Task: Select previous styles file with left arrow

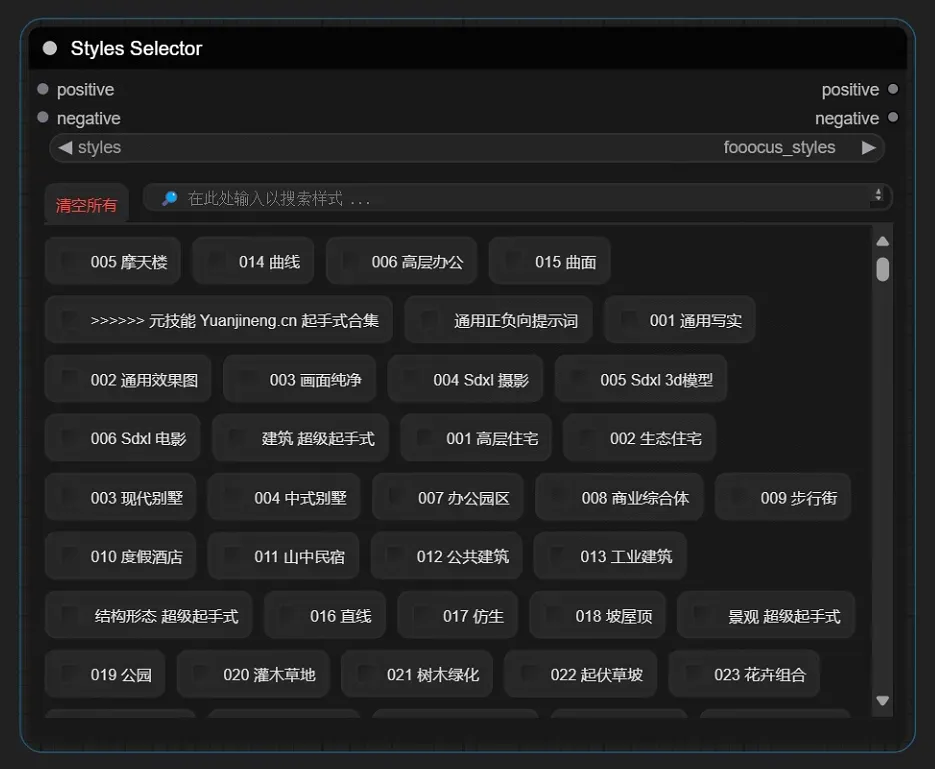Action: (x=65, y=147)
